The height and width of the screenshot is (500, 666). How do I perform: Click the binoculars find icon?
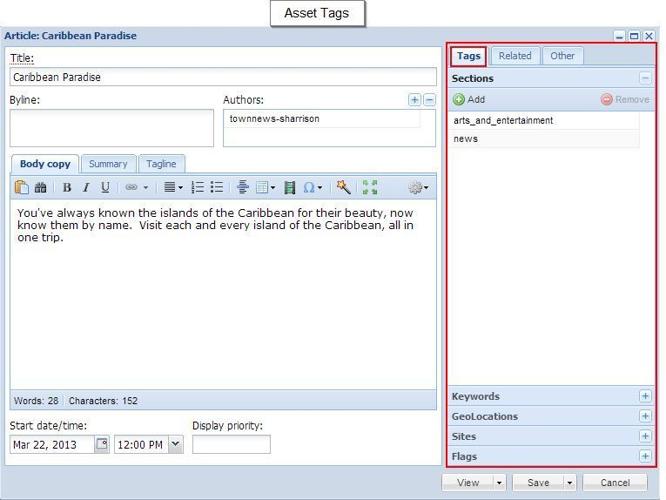point(41,187)
